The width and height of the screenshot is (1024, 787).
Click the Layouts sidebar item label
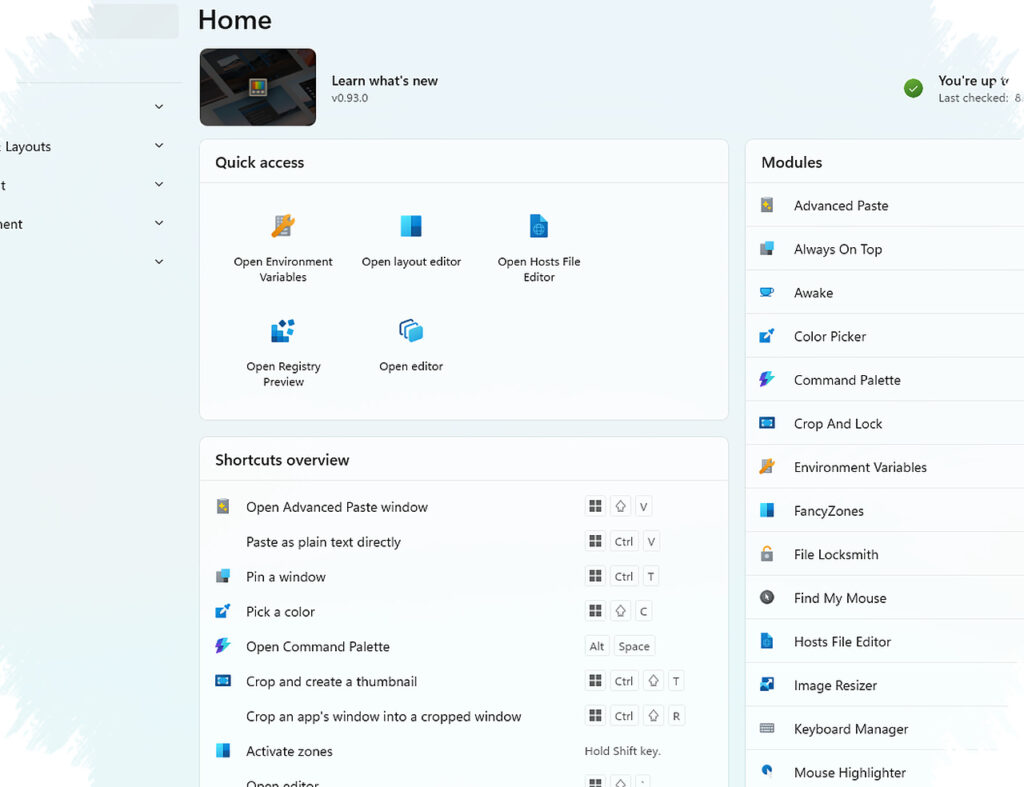point(26,147)
